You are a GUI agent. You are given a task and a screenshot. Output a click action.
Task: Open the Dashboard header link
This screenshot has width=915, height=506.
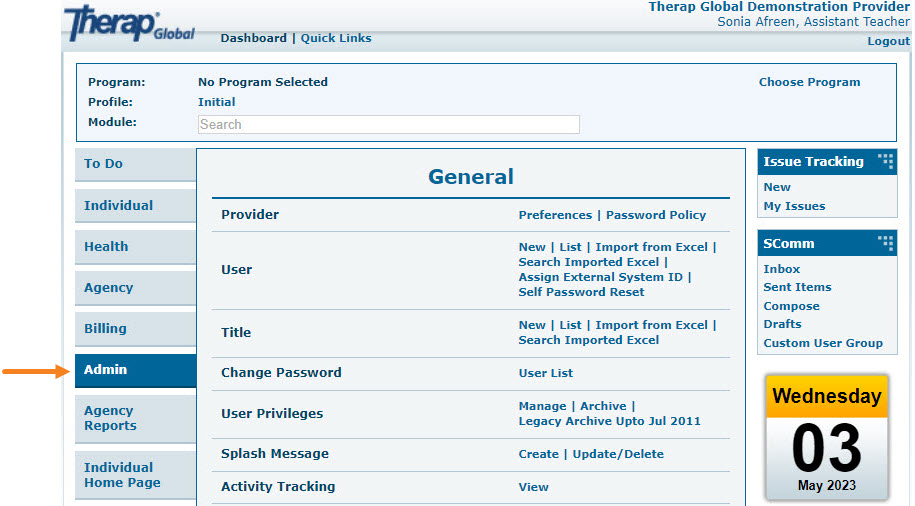point(253,38)
